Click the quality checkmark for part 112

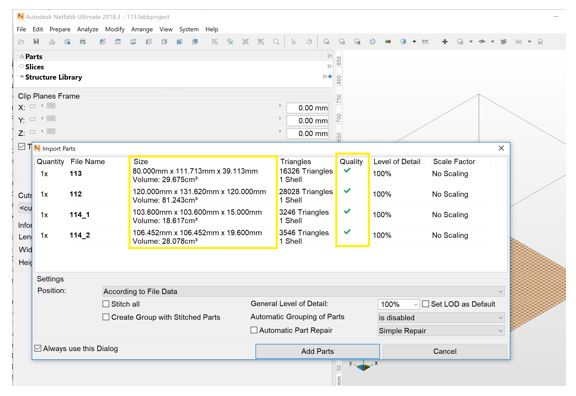click(347, 191)
